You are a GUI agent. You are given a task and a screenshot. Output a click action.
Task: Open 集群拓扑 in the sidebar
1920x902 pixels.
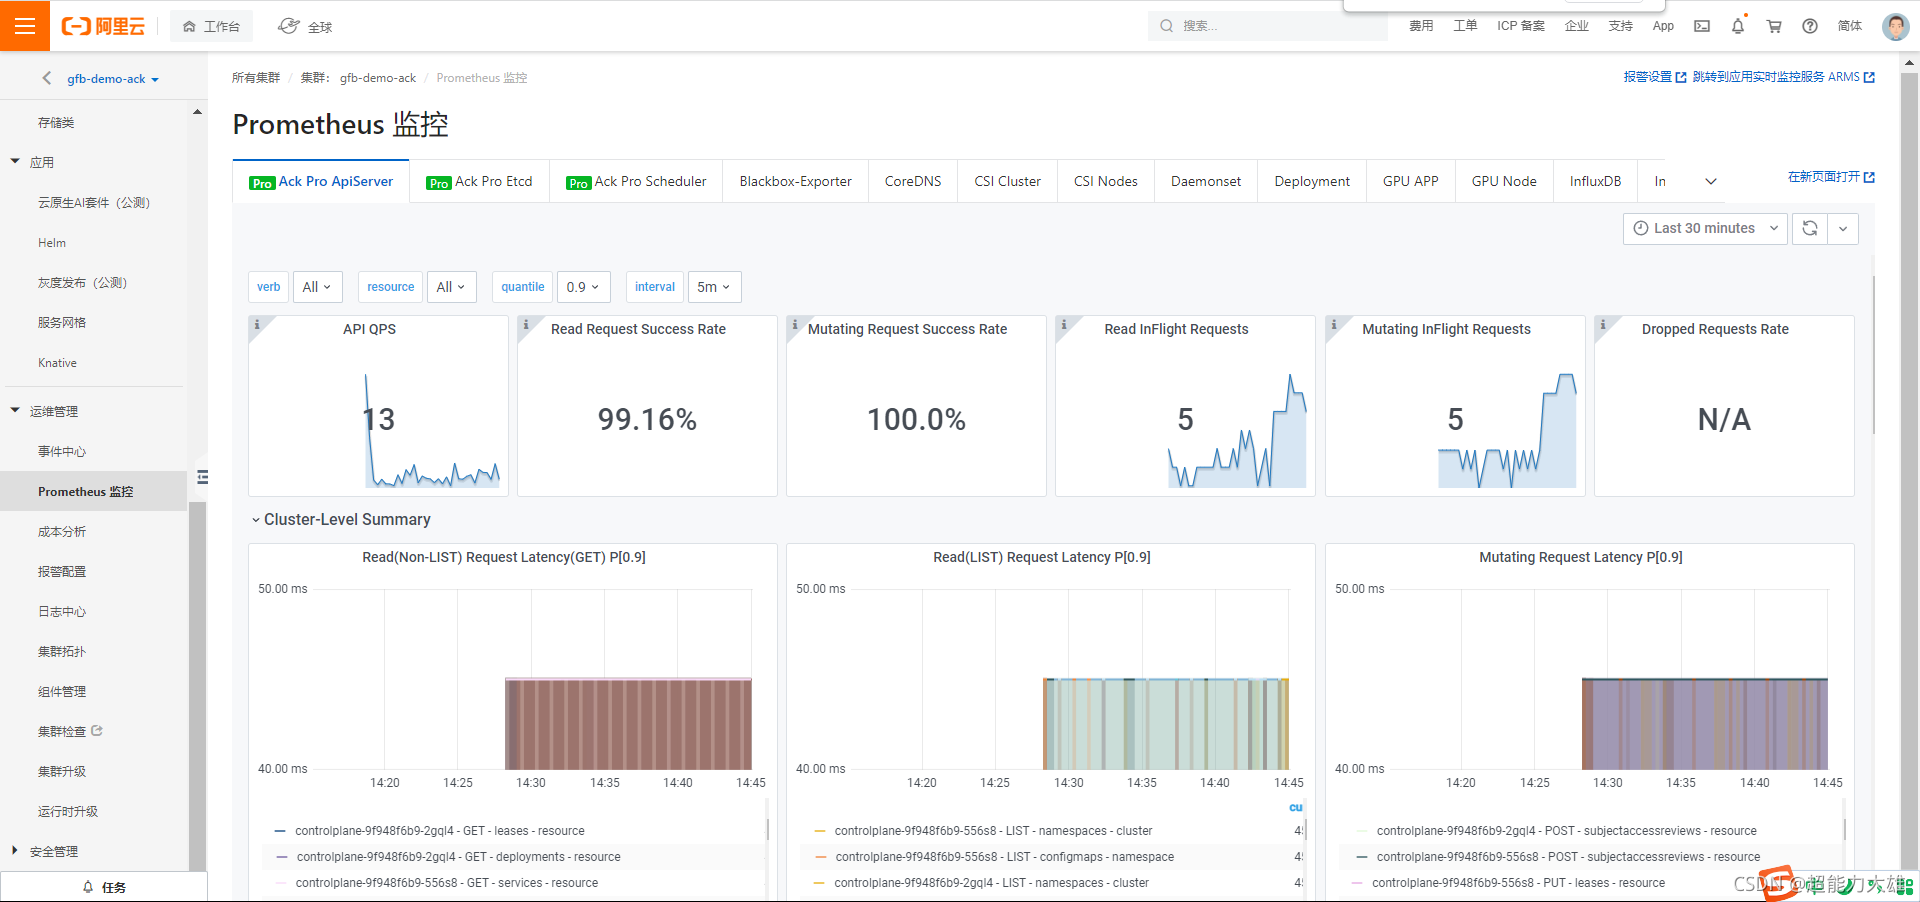point(62,652)
